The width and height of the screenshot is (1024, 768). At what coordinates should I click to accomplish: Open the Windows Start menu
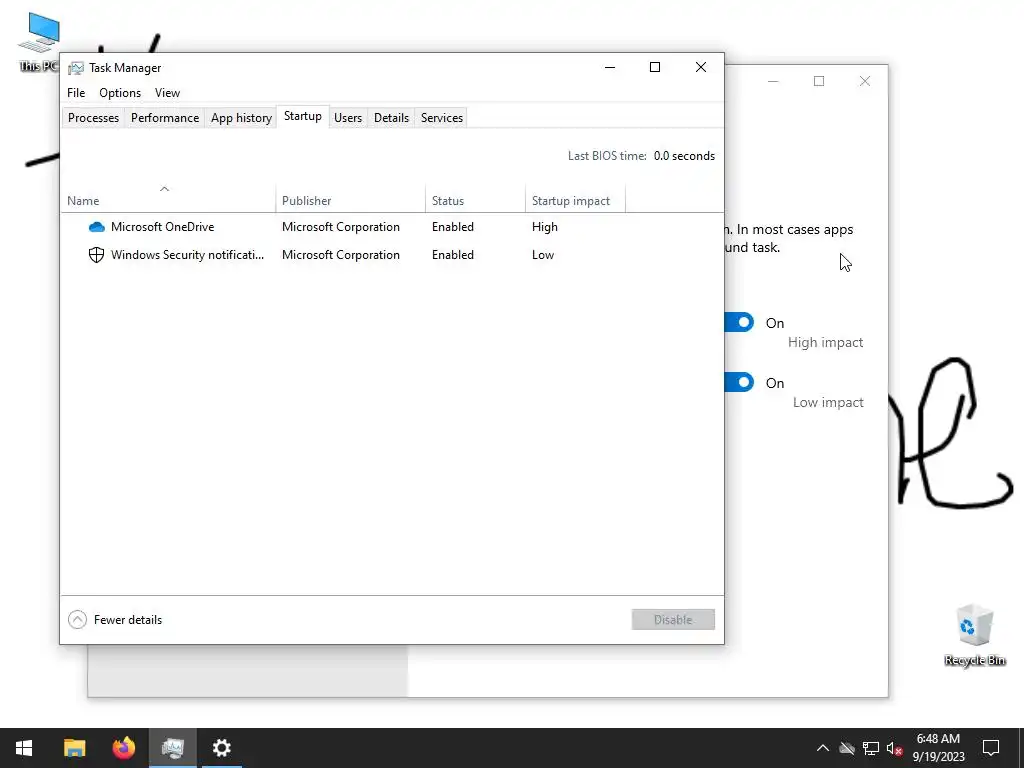tap(24, 748)
